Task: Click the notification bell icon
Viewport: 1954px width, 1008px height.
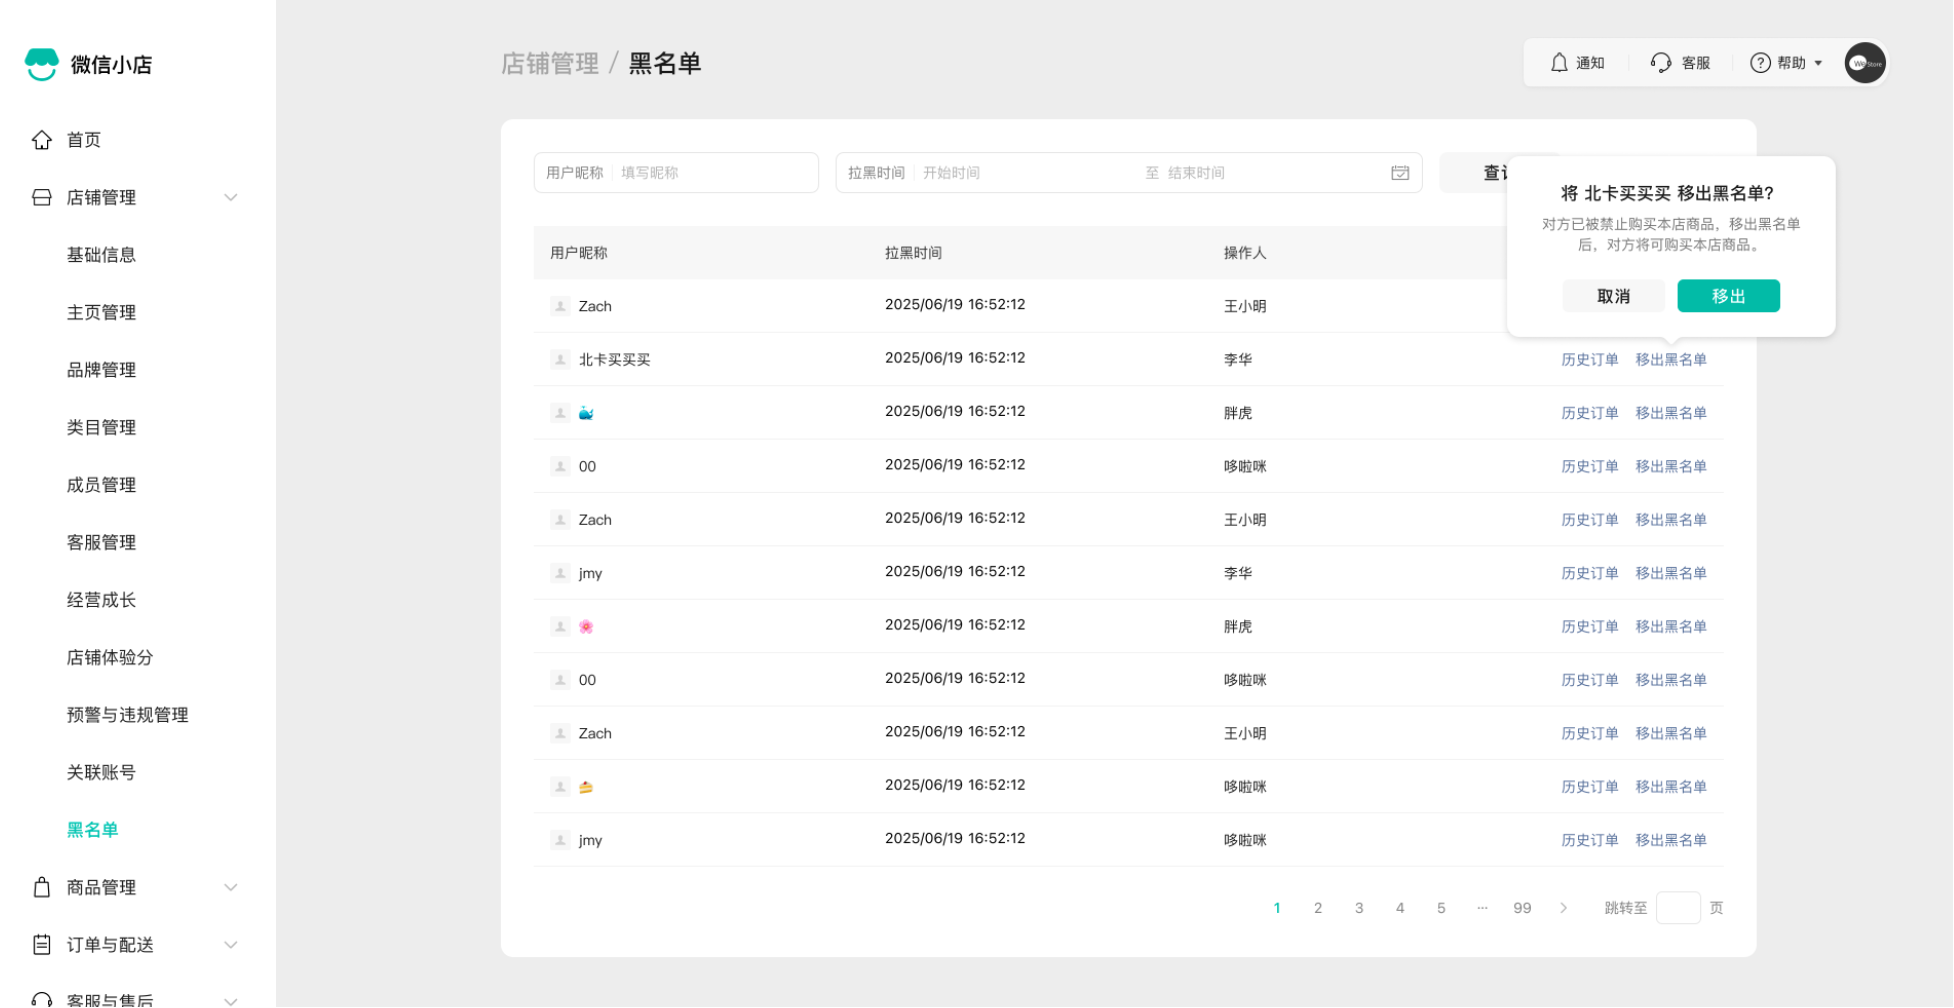Action: coord(1558,63)
